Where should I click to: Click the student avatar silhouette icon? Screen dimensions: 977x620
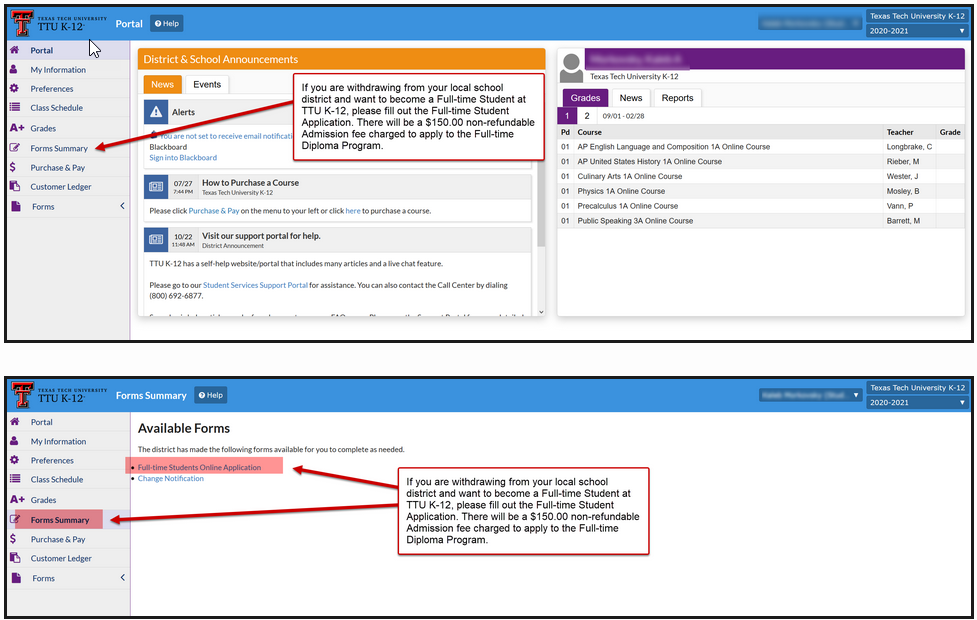(571, 67)
